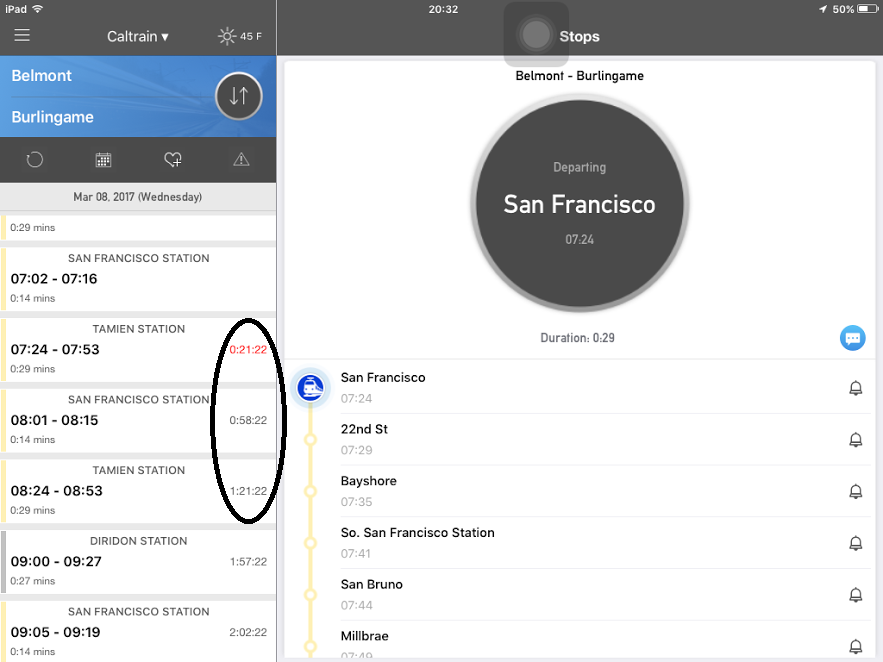Set alarm bell for So. San Francisco Station
This screenshot has width=883, height=662.
(855, 543)
